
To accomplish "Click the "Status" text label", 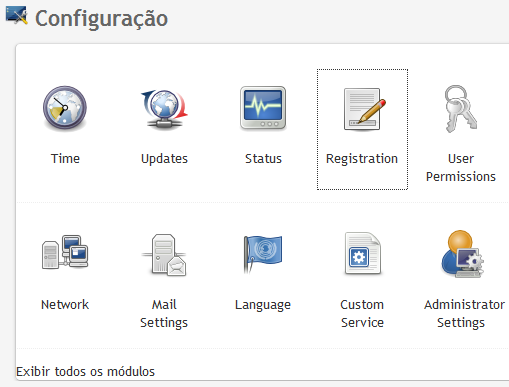I will tap(263, 158).
